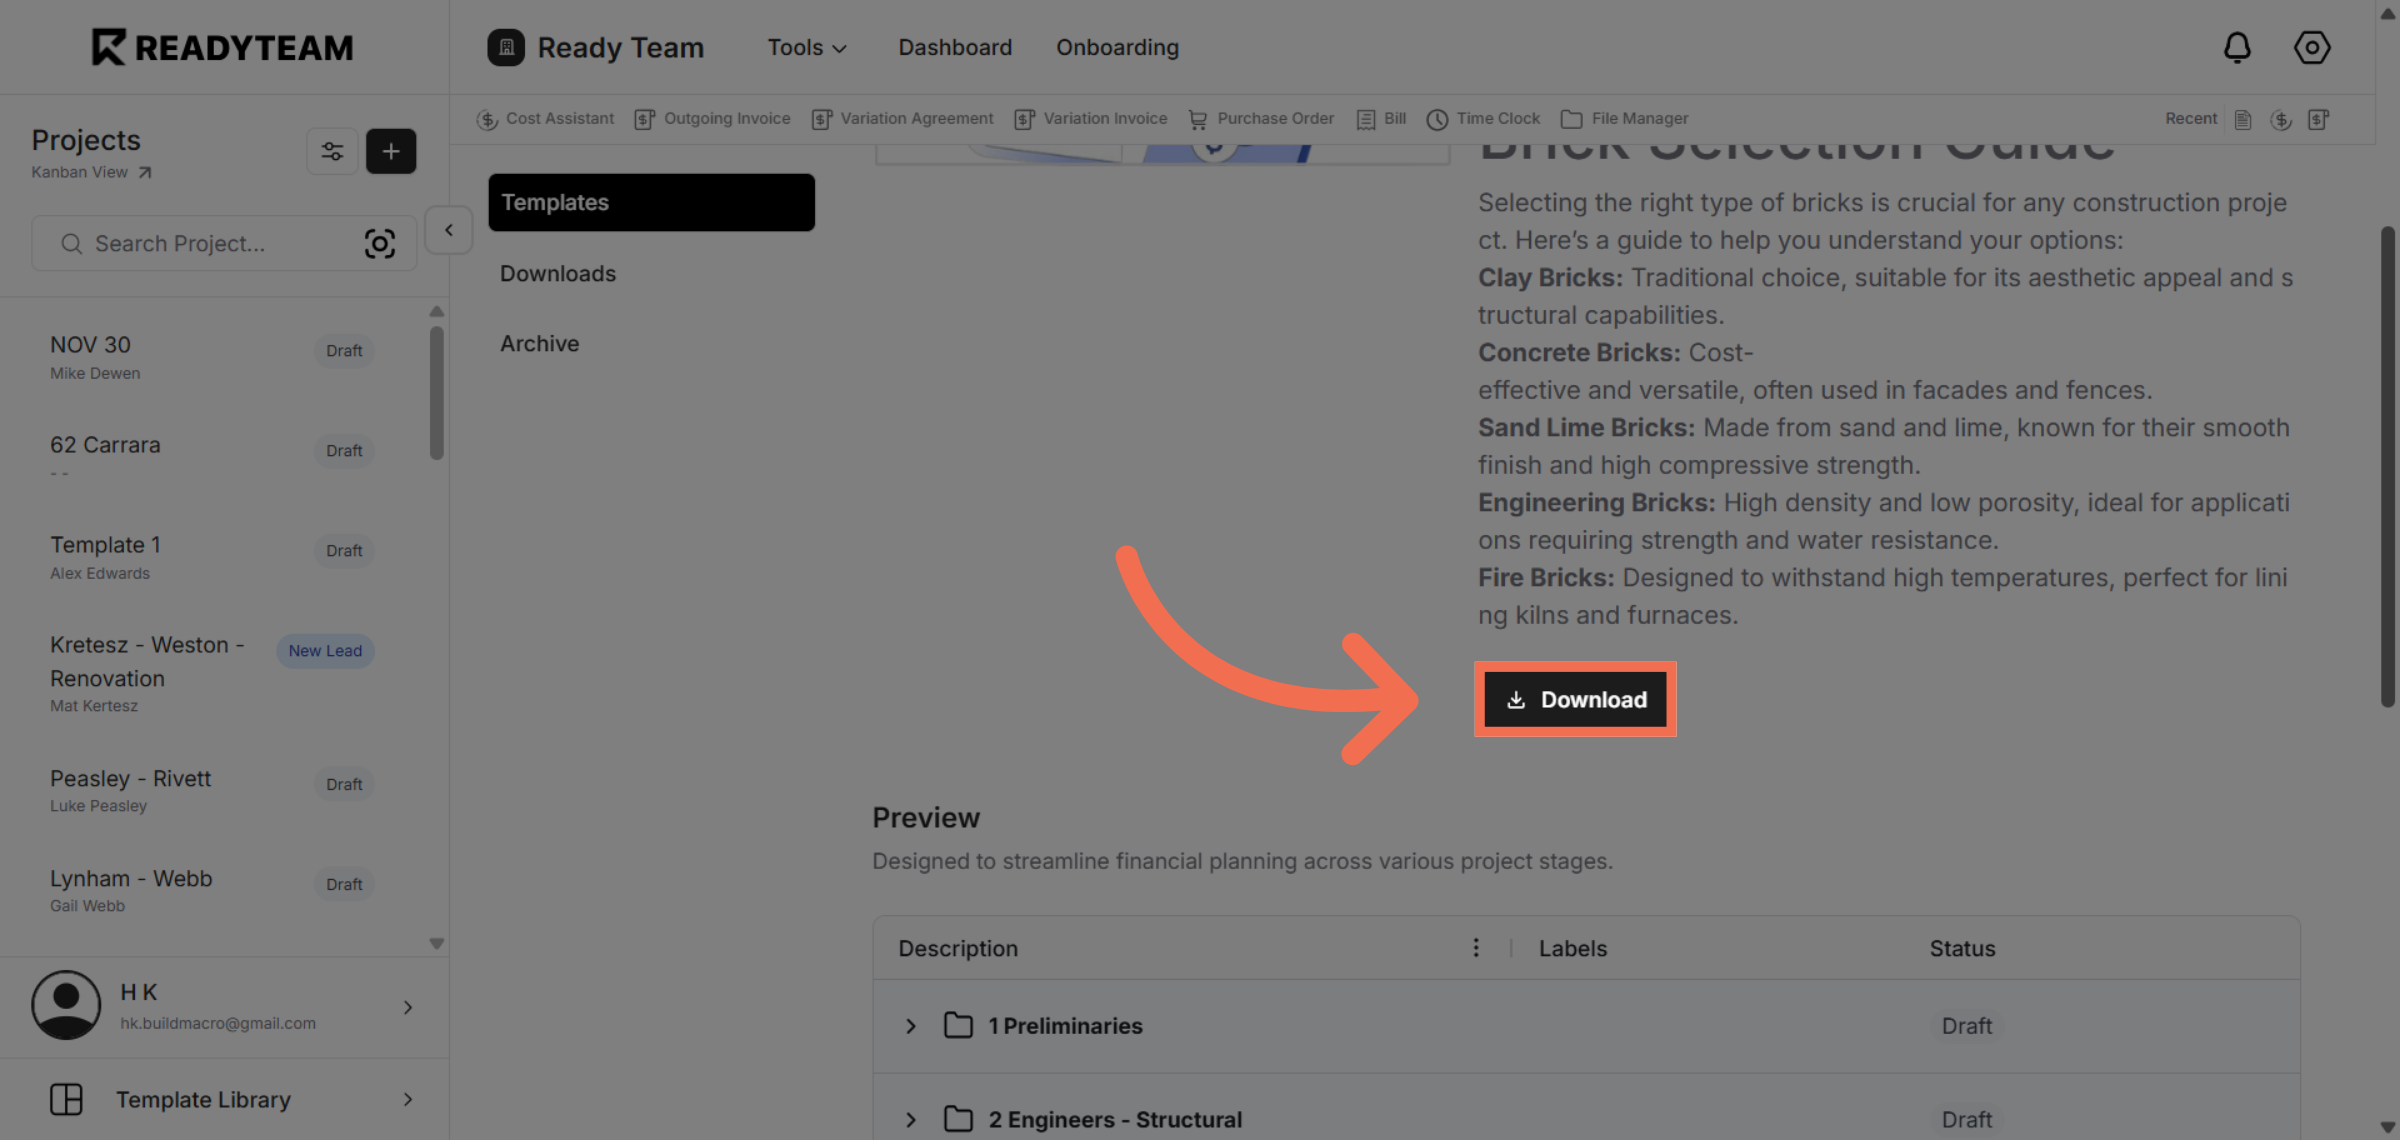Open Description column options menu
2400x1140 pixels.
pyautogui.click(x=1476, y=948)
